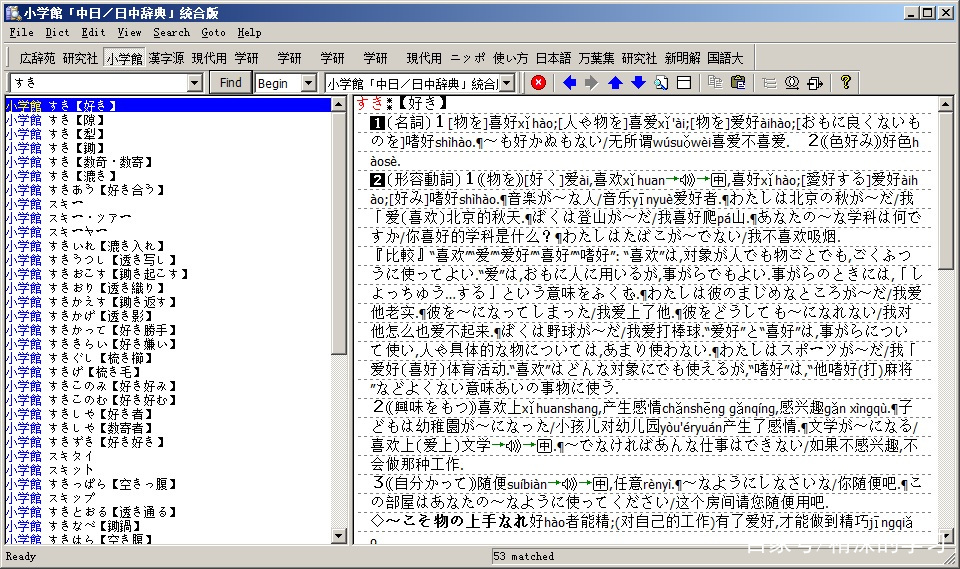The image size is (960, 569).
Task: Select the ニッポ dictionary button
Action: click(468, 58)
